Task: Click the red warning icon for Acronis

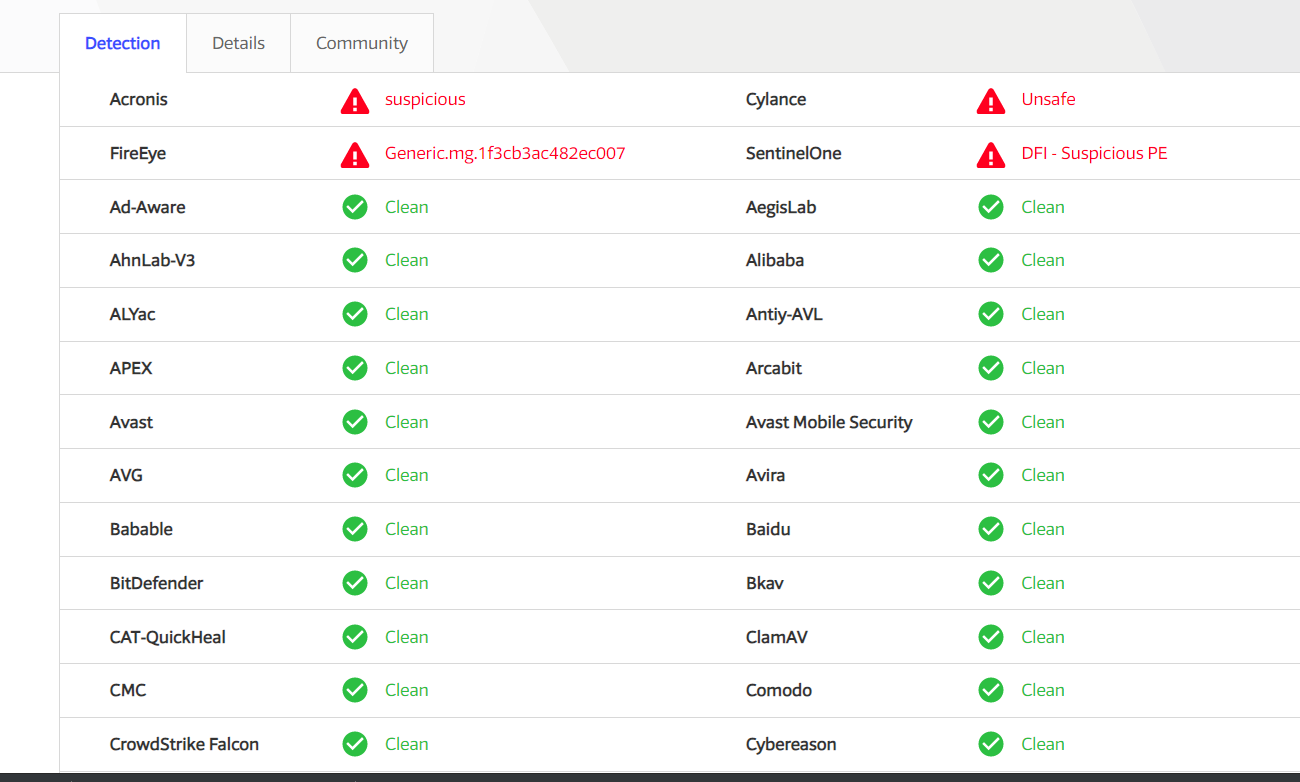Action: pos(355,100)
